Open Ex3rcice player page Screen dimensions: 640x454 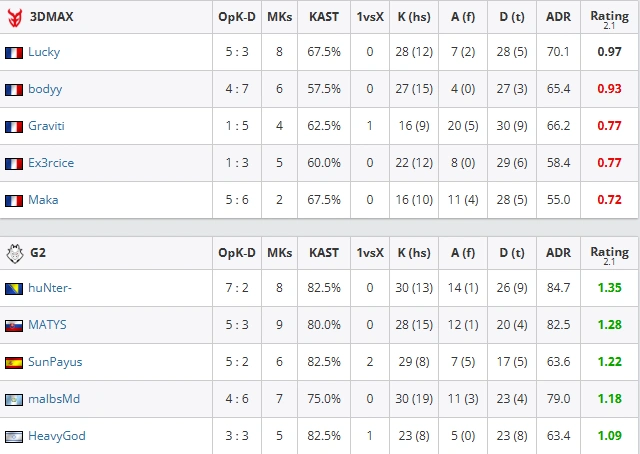tap(51, 163)
